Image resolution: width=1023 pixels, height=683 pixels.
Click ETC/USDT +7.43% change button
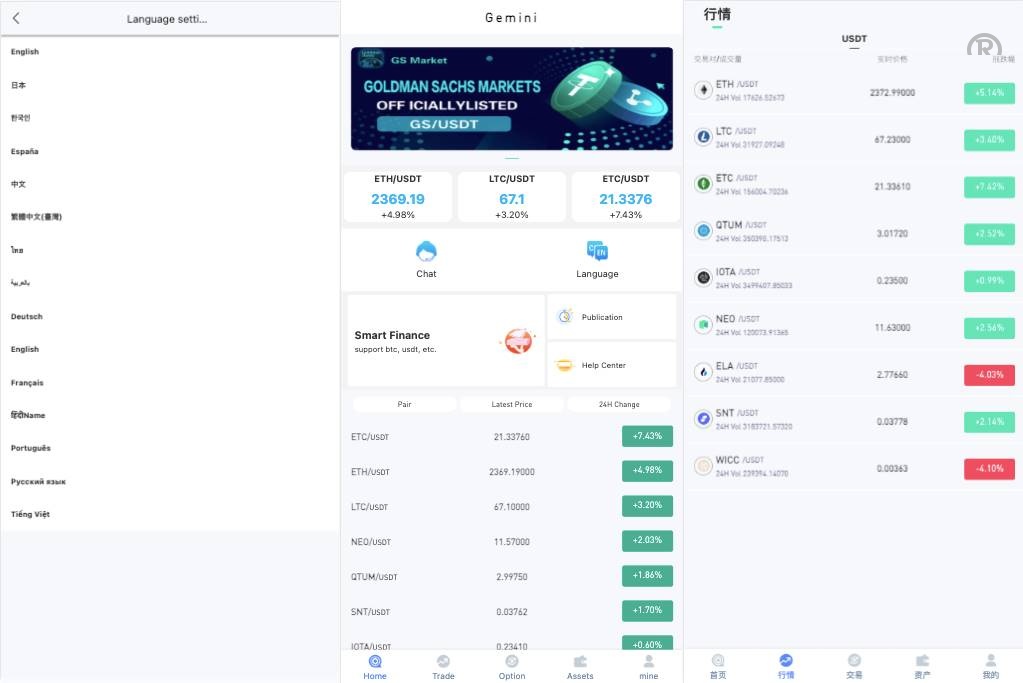pos(647,436)
